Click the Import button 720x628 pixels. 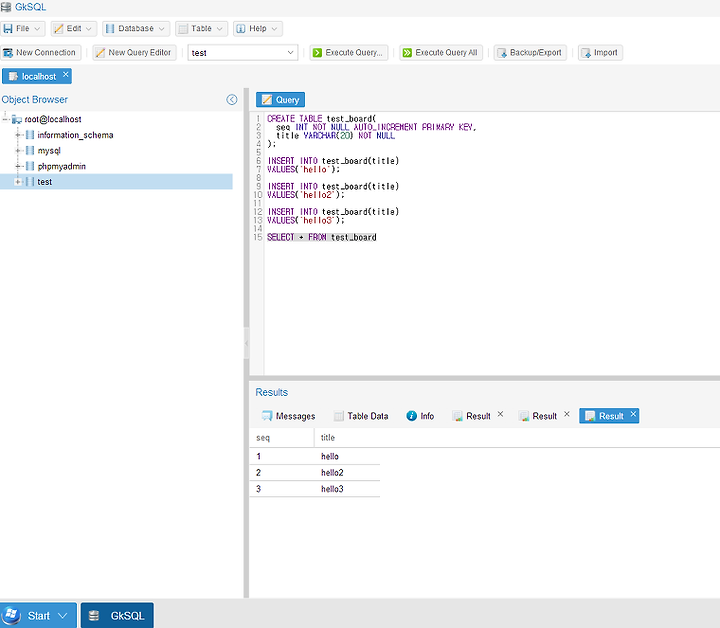(600, 52)
